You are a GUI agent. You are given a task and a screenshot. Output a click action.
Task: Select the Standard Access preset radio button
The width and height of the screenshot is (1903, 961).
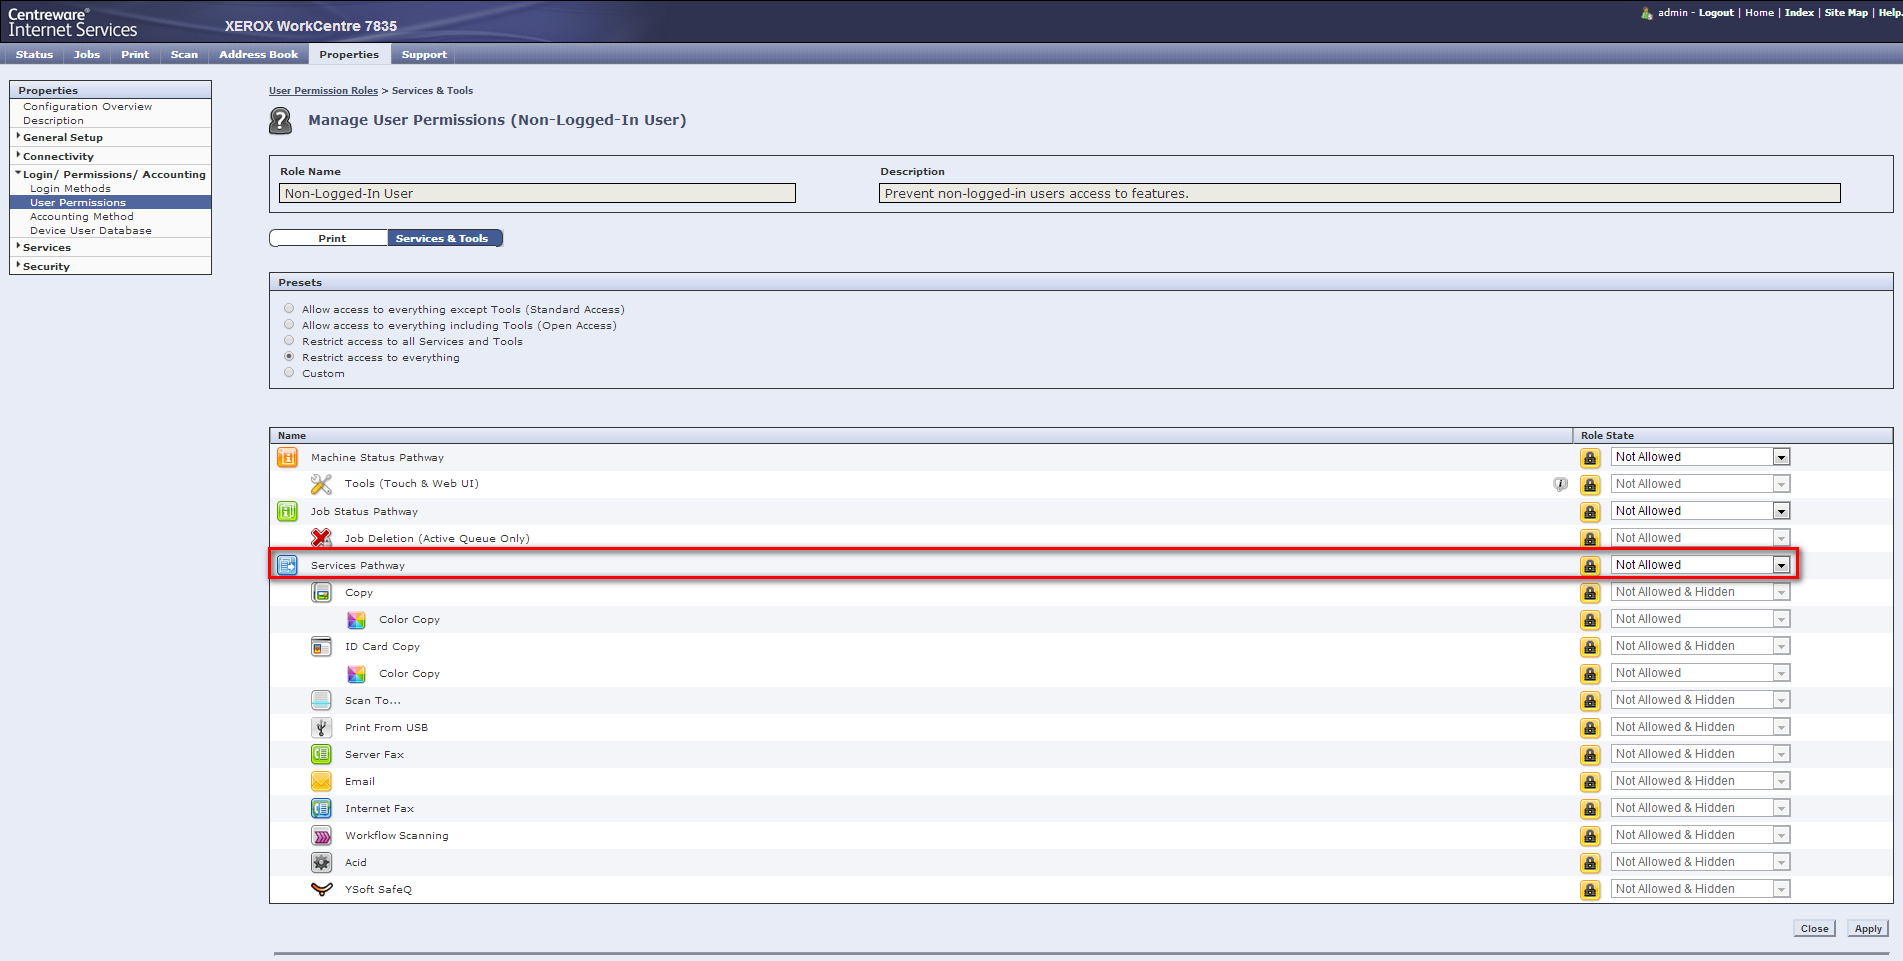pyautogui.click(x=289, y=309)
